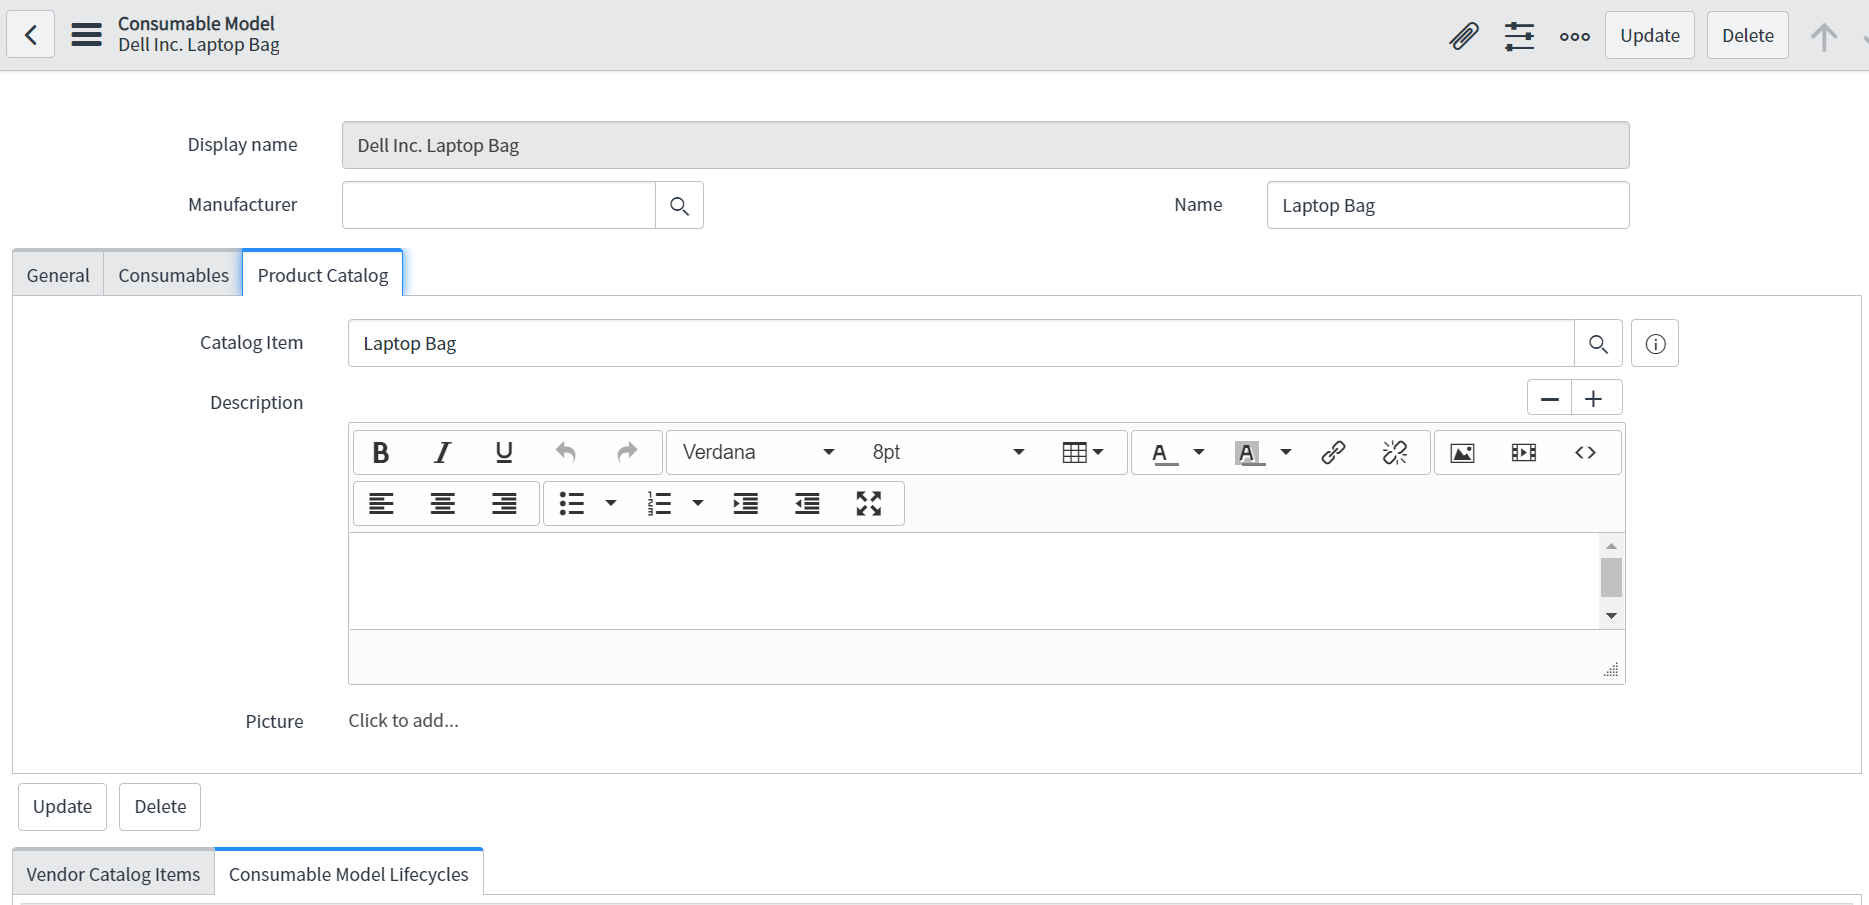The width and height of the screenshot is (1869, 905).
Task: Insert an image in the editor
Action: 1463,452
